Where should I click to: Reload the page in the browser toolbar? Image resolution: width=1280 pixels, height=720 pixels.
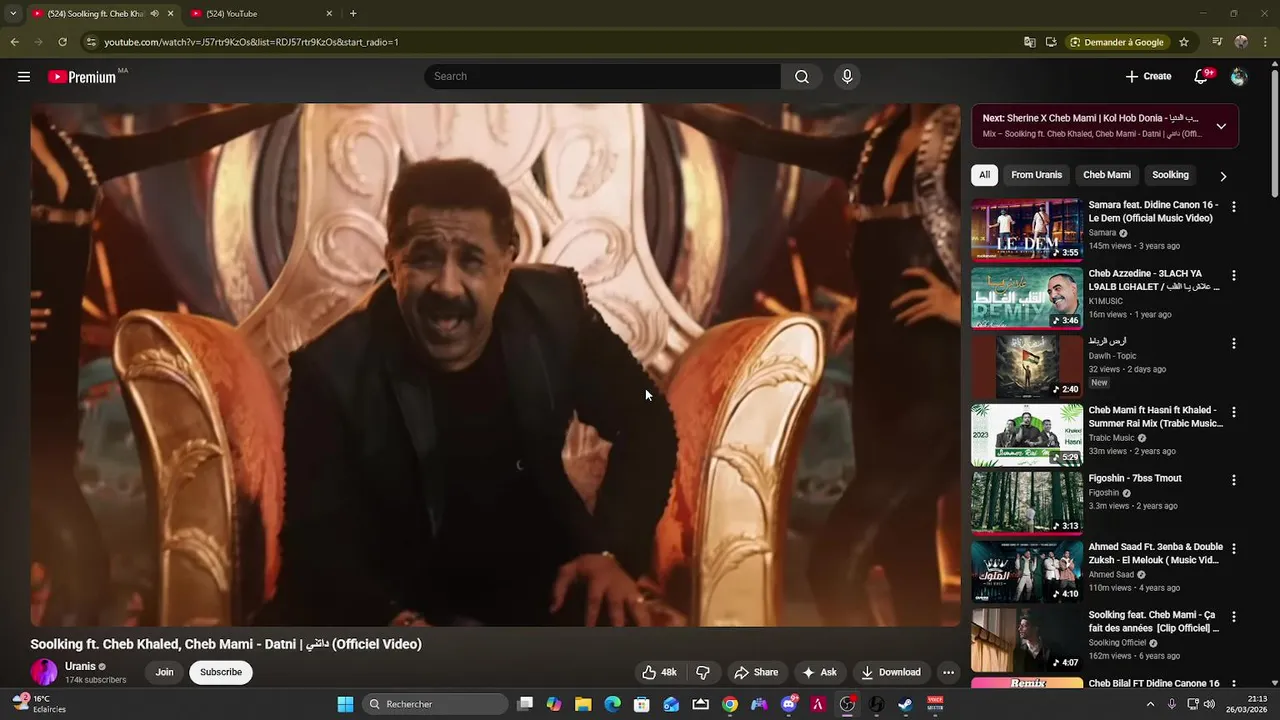(62, 42)
